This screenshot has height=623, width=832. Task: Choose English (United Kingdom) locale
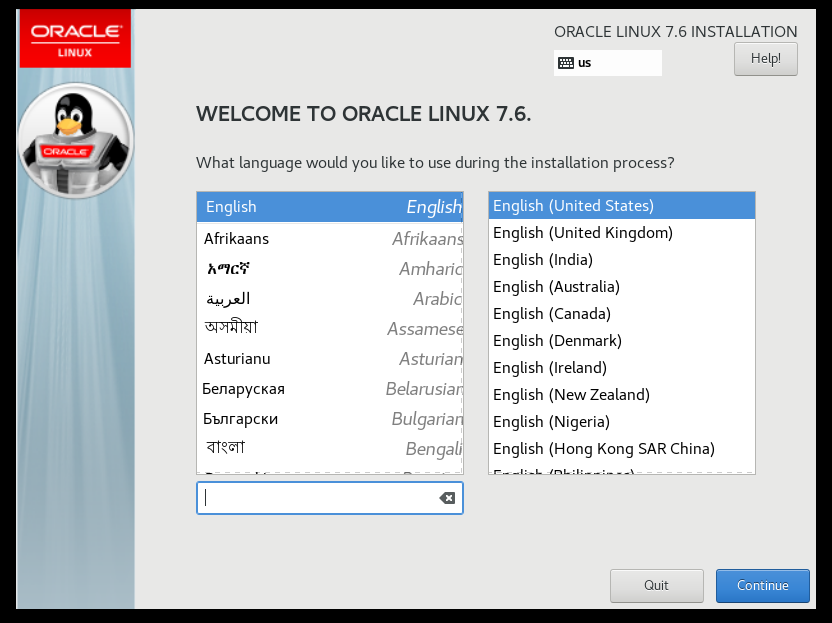[x=622, y=233]
